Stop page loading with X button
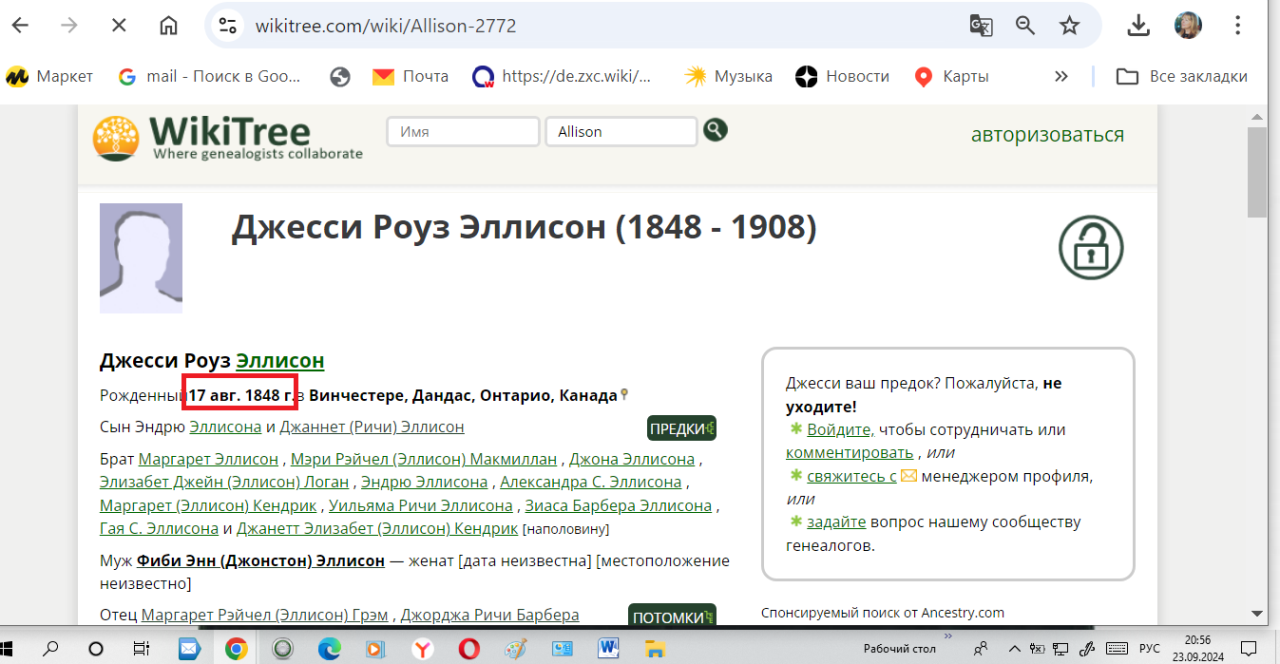Image resolution: width=1280 pixels, height=664 pixels. 118,26
